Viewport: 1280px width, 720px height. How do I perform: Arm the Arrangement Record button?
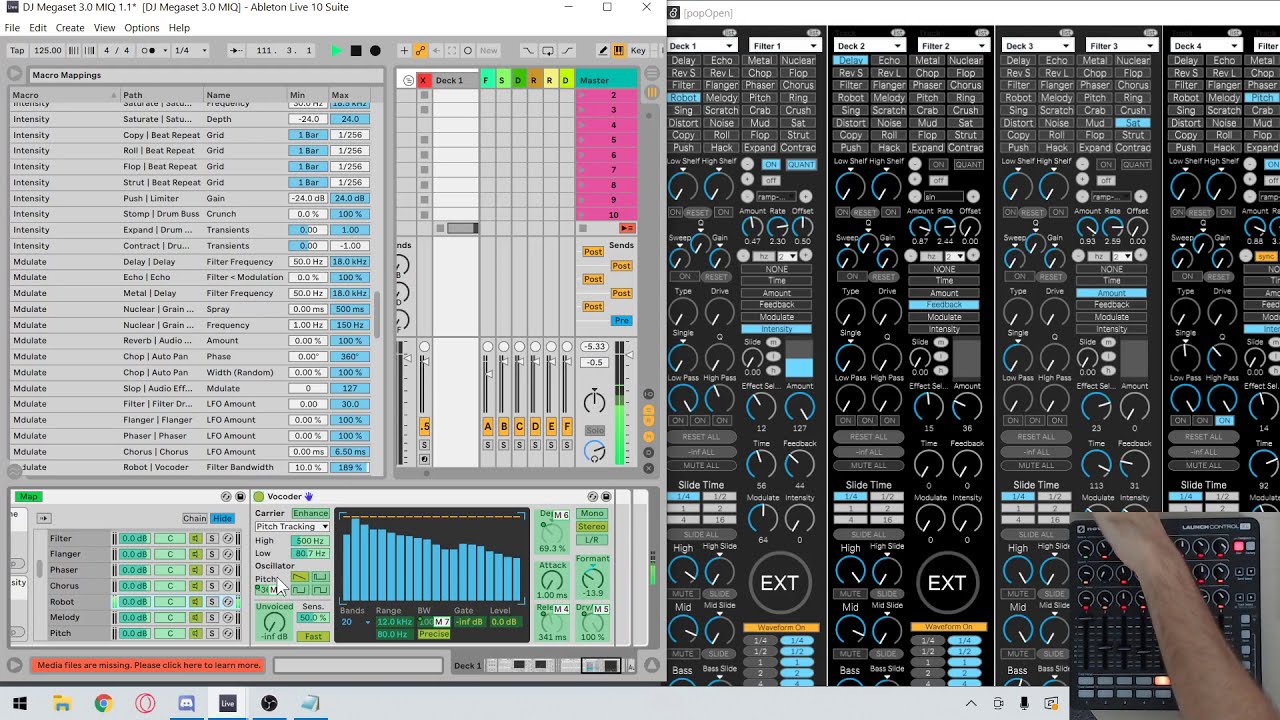point(375,50)
